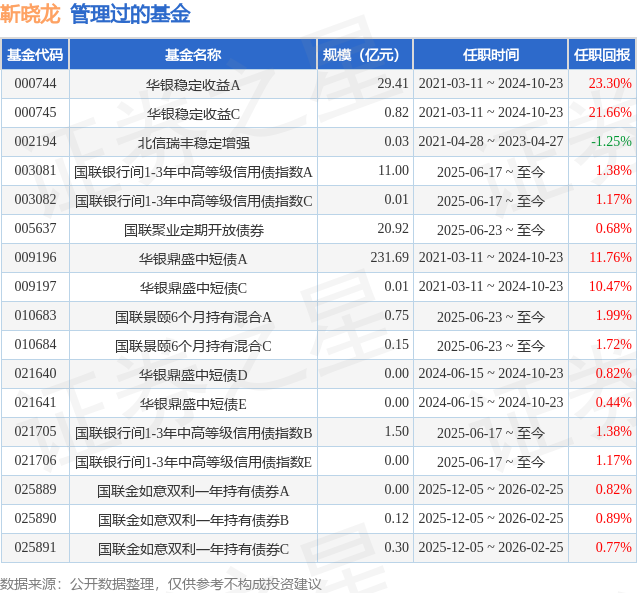Open fund code 000744

click(35, 84)
